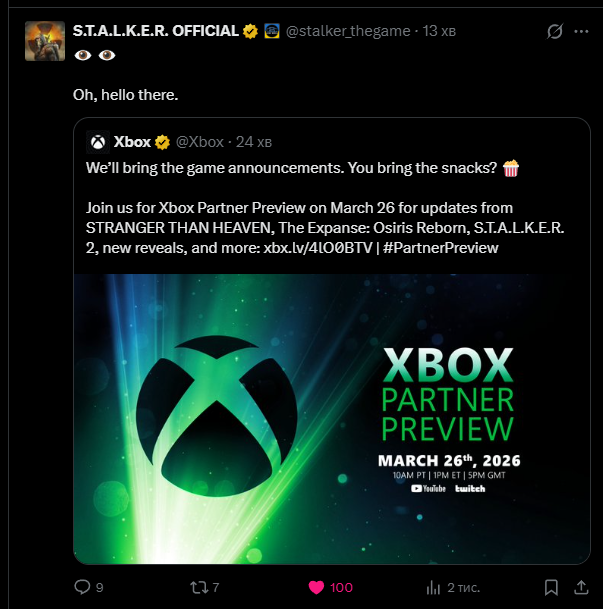
Task: View post analytics bar-chart icon
Action: [x=434, y=587]
